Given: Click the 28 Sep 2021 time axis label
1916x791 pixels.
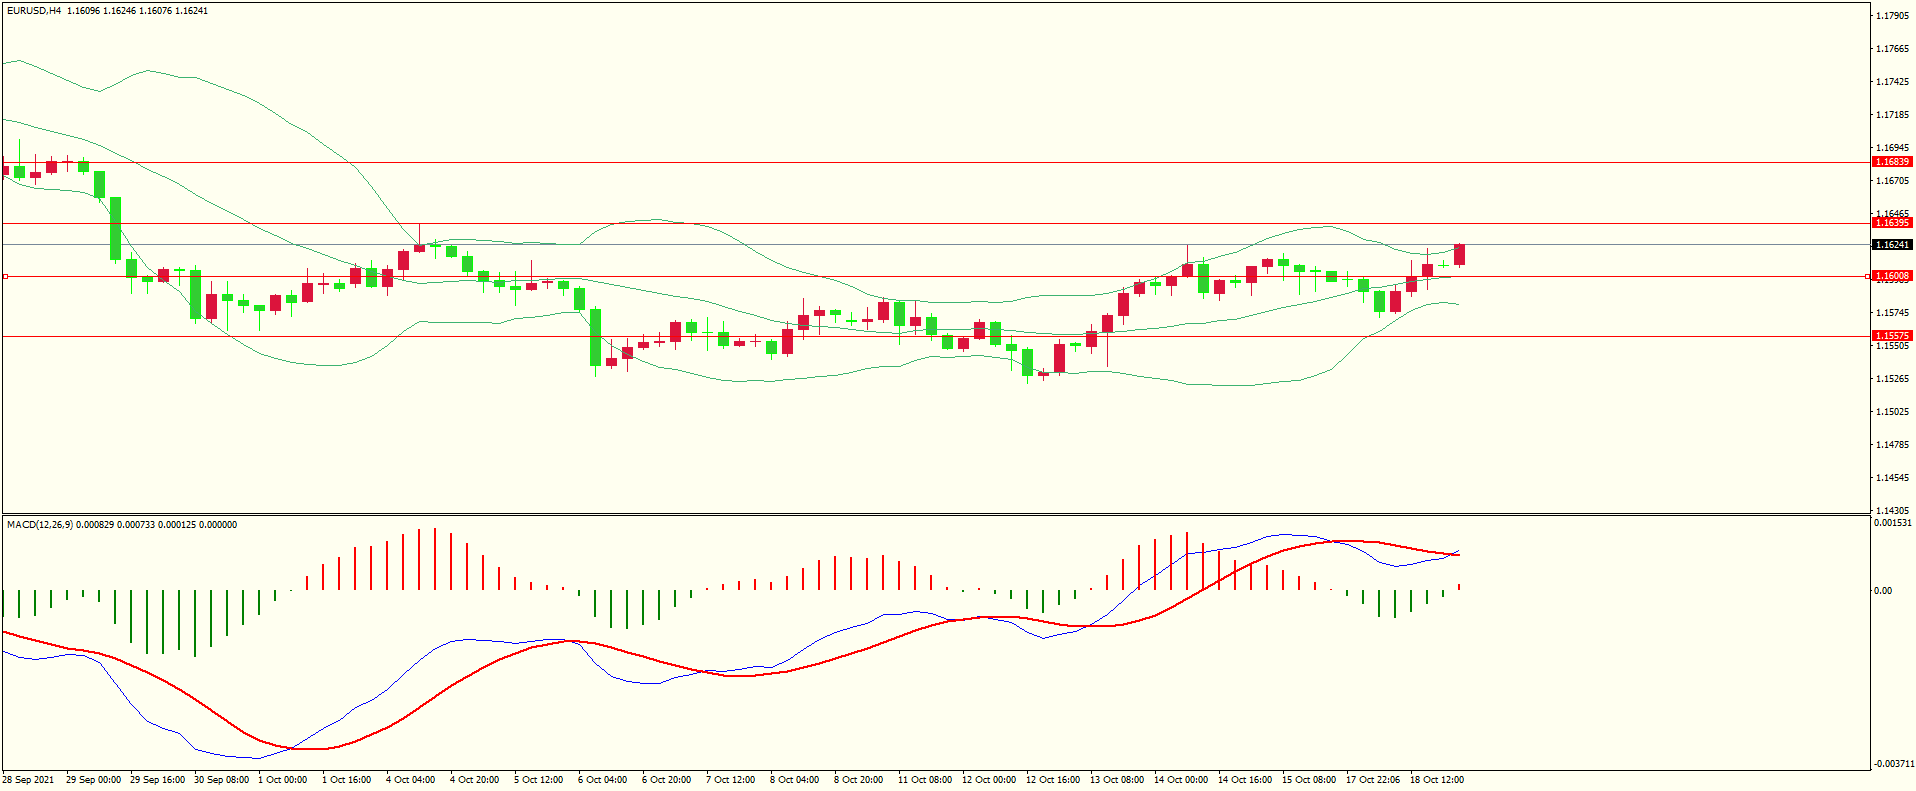Looking at the screenshot, I should pos(29,780).
